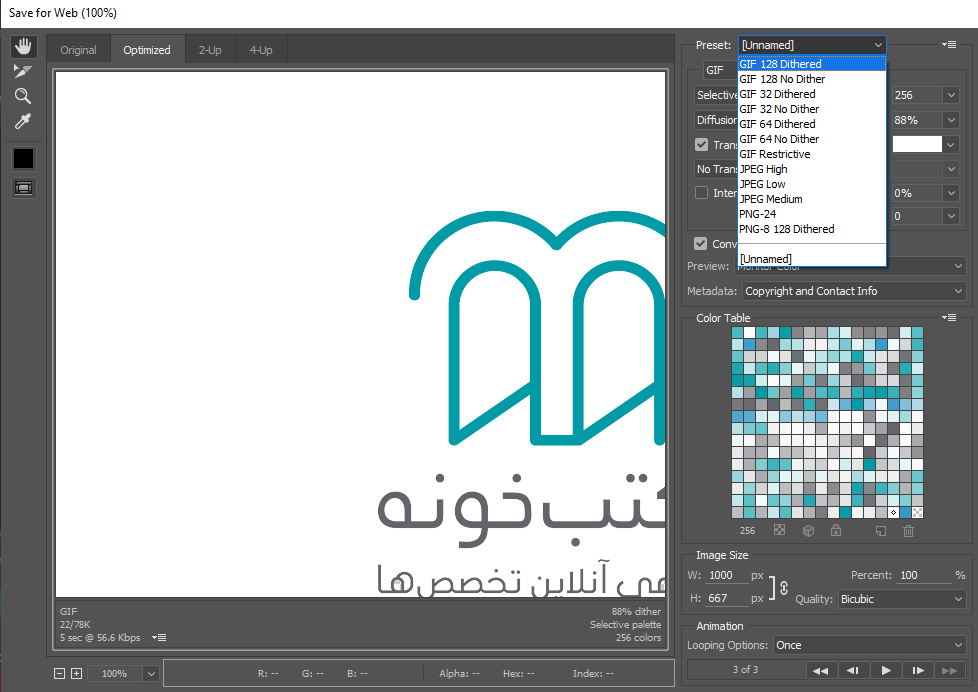Screen dimensions: 978x692
Task: Switch to the Original tab
Action: (x=79, y=50)
